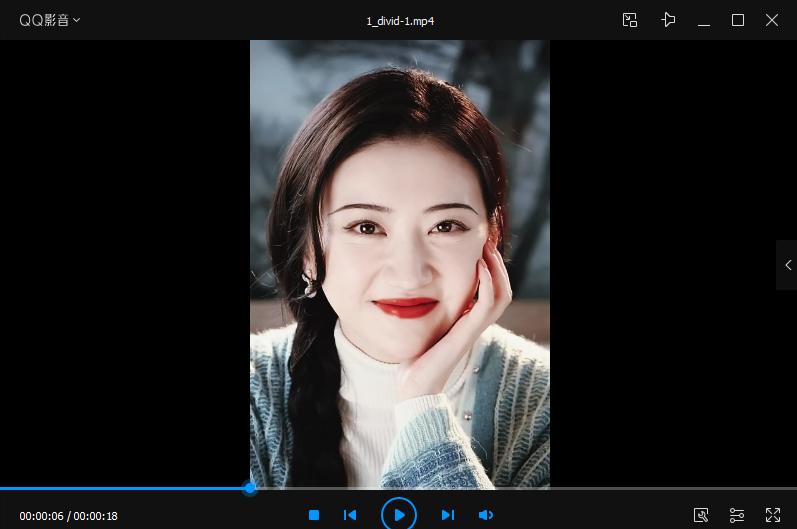
Task: Open playback adjustment sliders settings
Action: pyautogui.click(x=737, y=515)
